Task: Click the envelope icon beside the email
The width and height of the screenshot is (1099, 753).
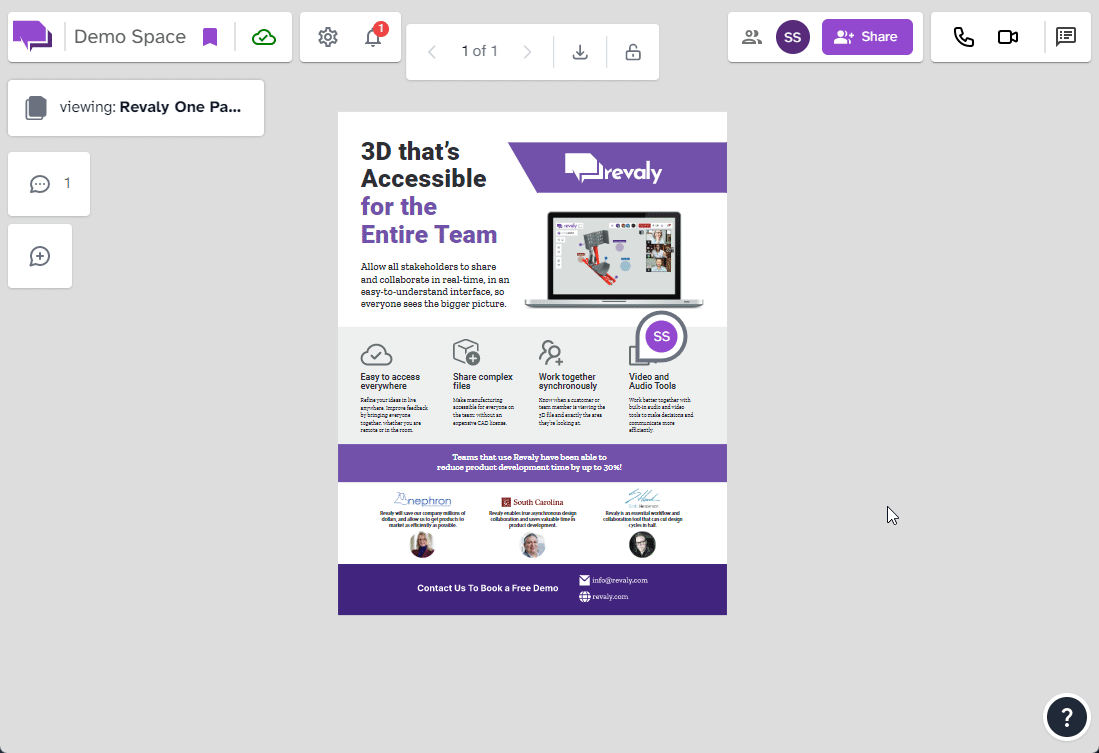Action: (585, 580)
